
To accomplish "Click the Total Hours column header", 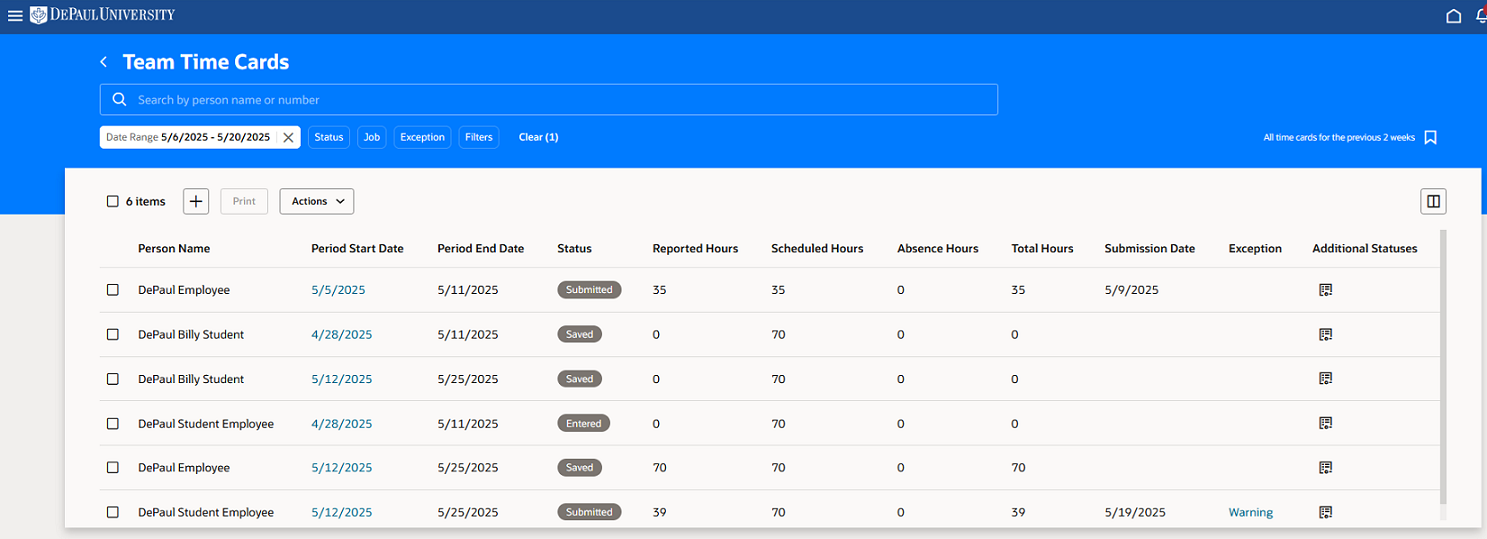I will pyautogui.click(x=1042, y=248).
